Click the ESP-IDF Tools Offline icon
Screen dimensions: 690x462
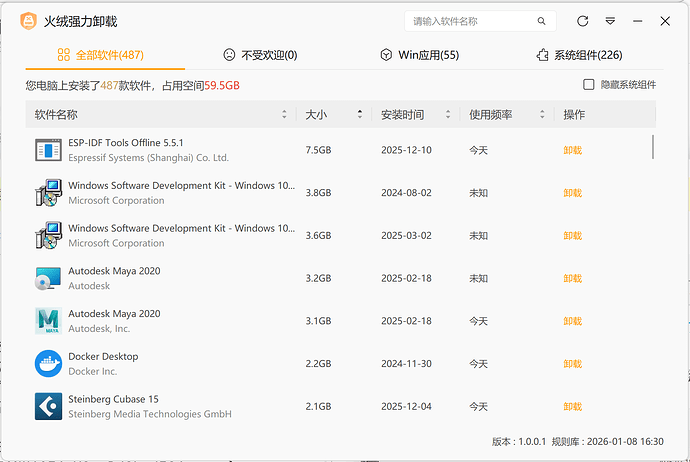pyautogui.click(x=48, y=150)
